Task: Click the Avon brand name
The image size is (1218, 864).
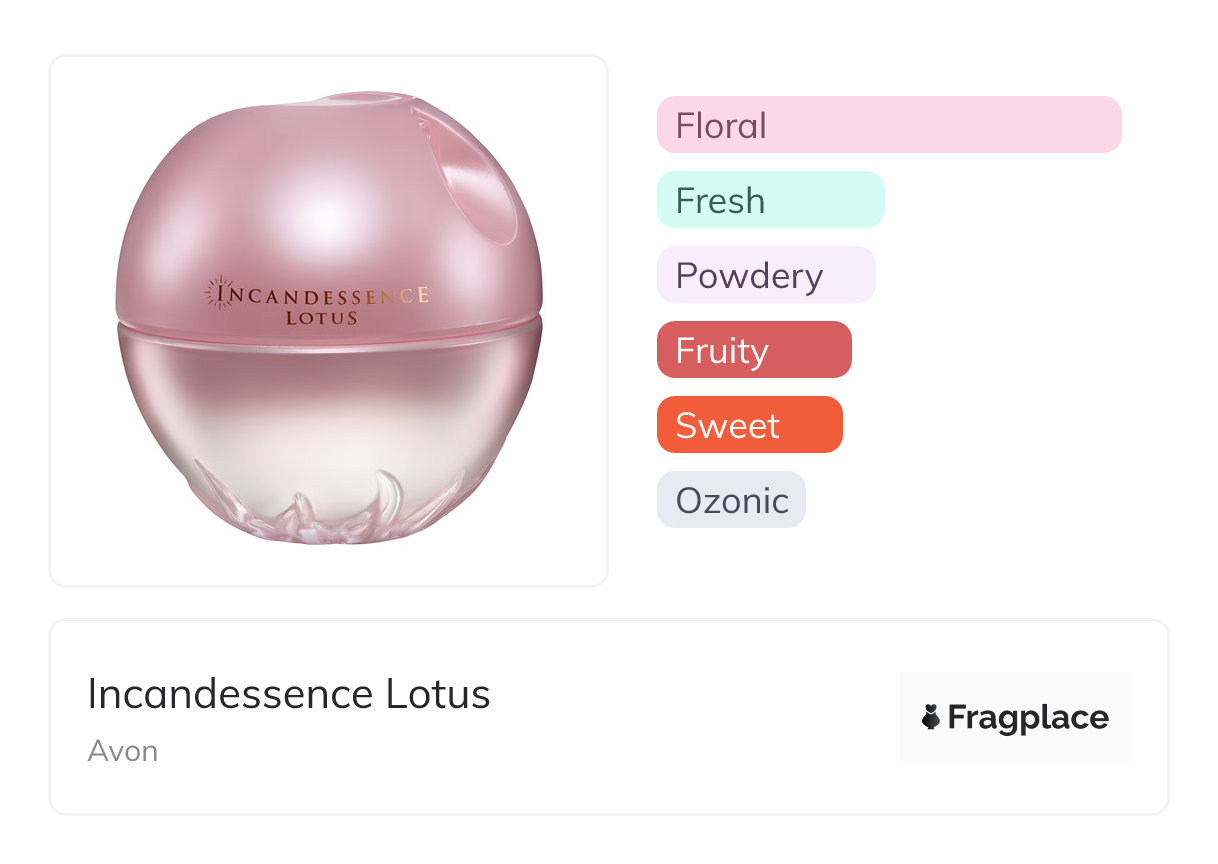Action: point(122,751)
